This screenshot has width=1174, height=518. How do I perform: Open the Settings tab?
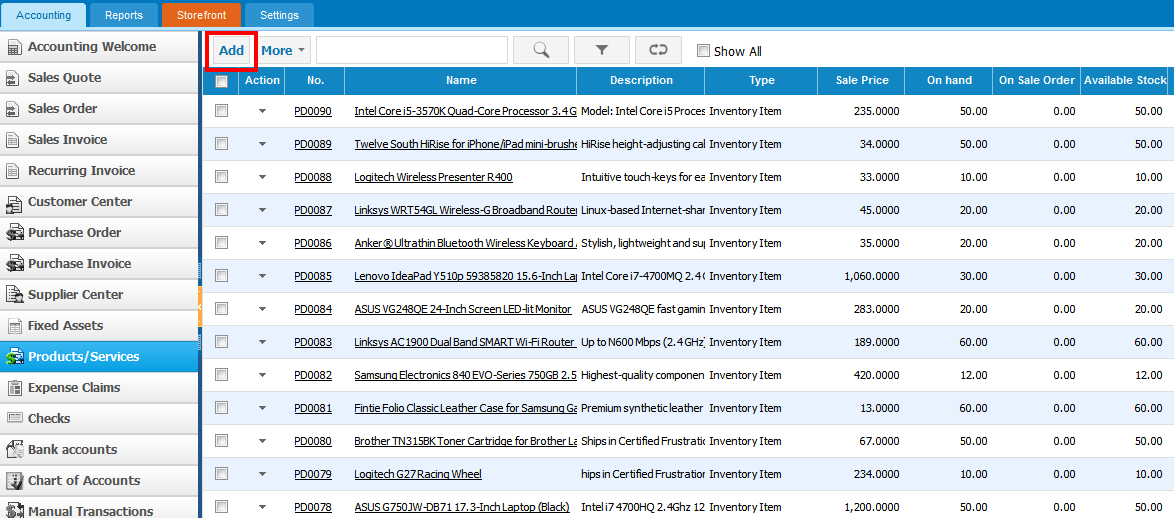pos(280,15)
